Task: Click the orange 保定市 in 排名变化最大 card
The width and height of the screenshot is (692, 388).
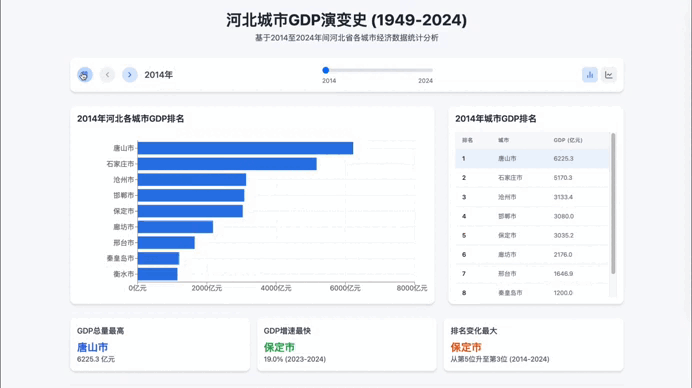Action: (466, 347)
